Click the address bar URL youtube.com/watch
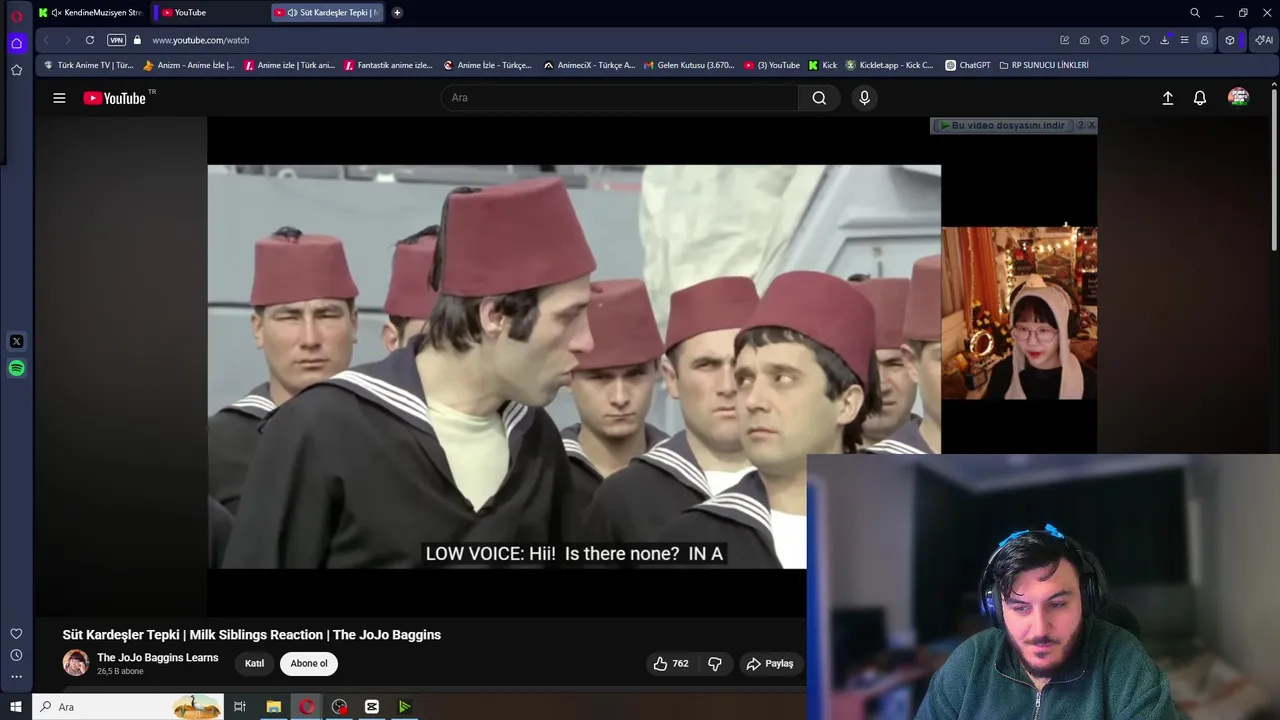The width and height of the screenshot is (1280, 720). (x=200, y=40)
